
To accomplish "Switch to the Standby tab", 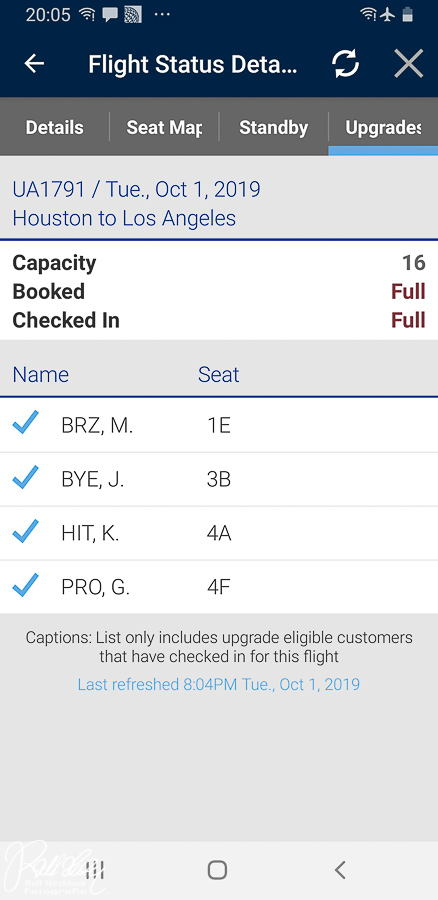I will (x=273, y=127).
